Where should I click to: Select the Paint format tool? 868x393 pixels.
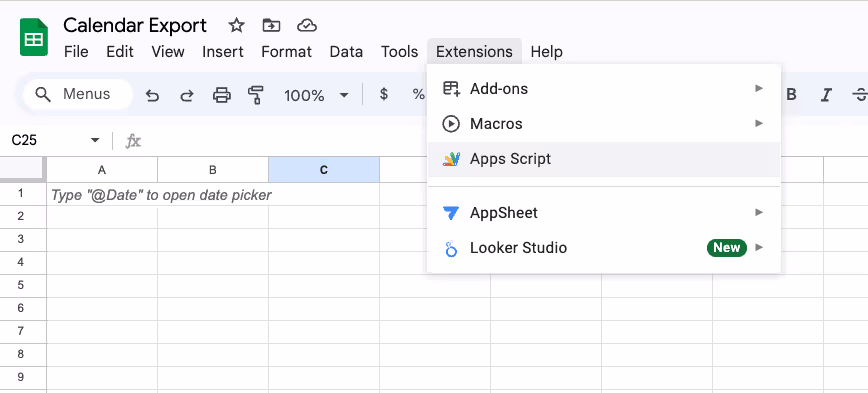tap(255, 96)
